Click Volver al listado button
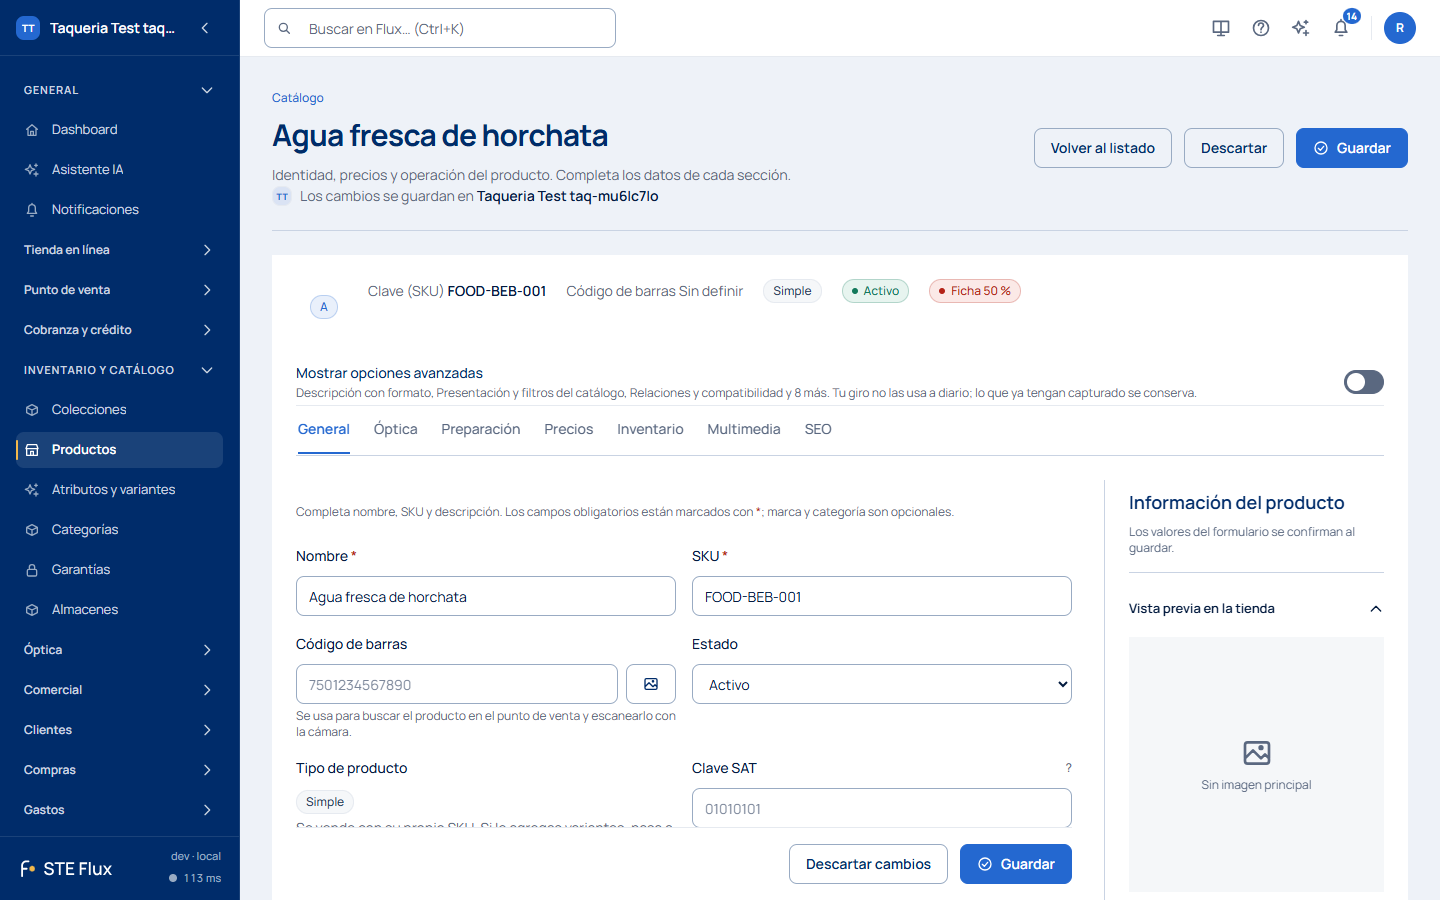 coord(1103,148)
